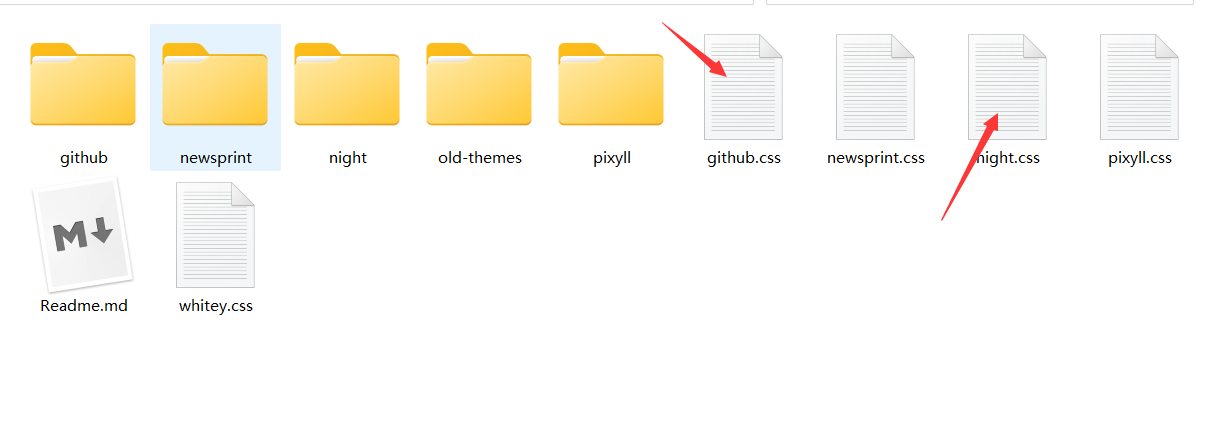Select the night folder icon
The image size is (1206, 425).
347,85
